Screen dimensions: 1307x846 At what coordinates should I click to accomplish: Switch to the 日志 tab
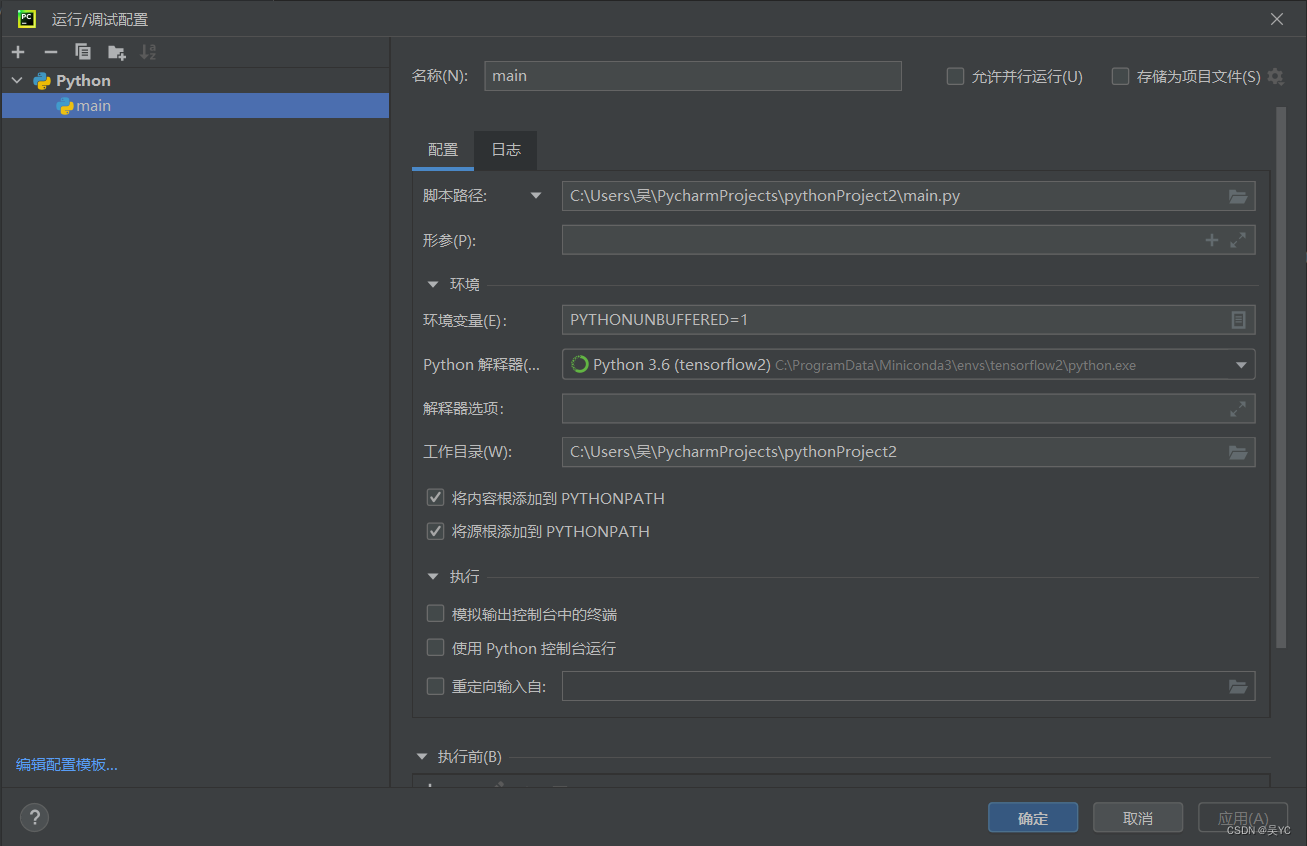[x=506, y=150]
